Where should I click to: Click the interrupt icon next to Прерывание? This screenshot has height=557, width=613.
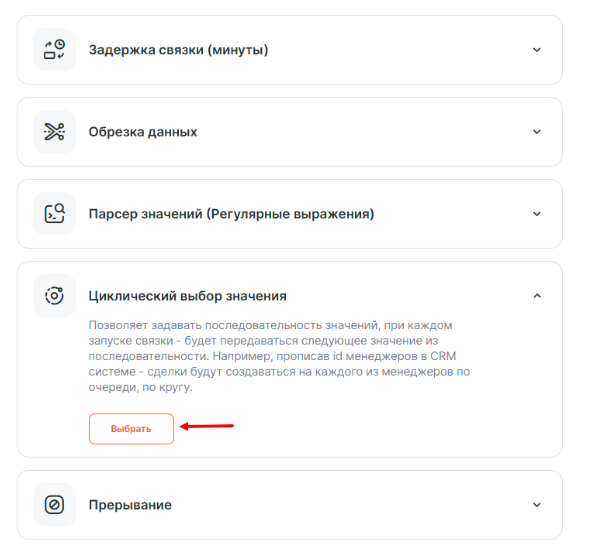[x=54, y=505]
